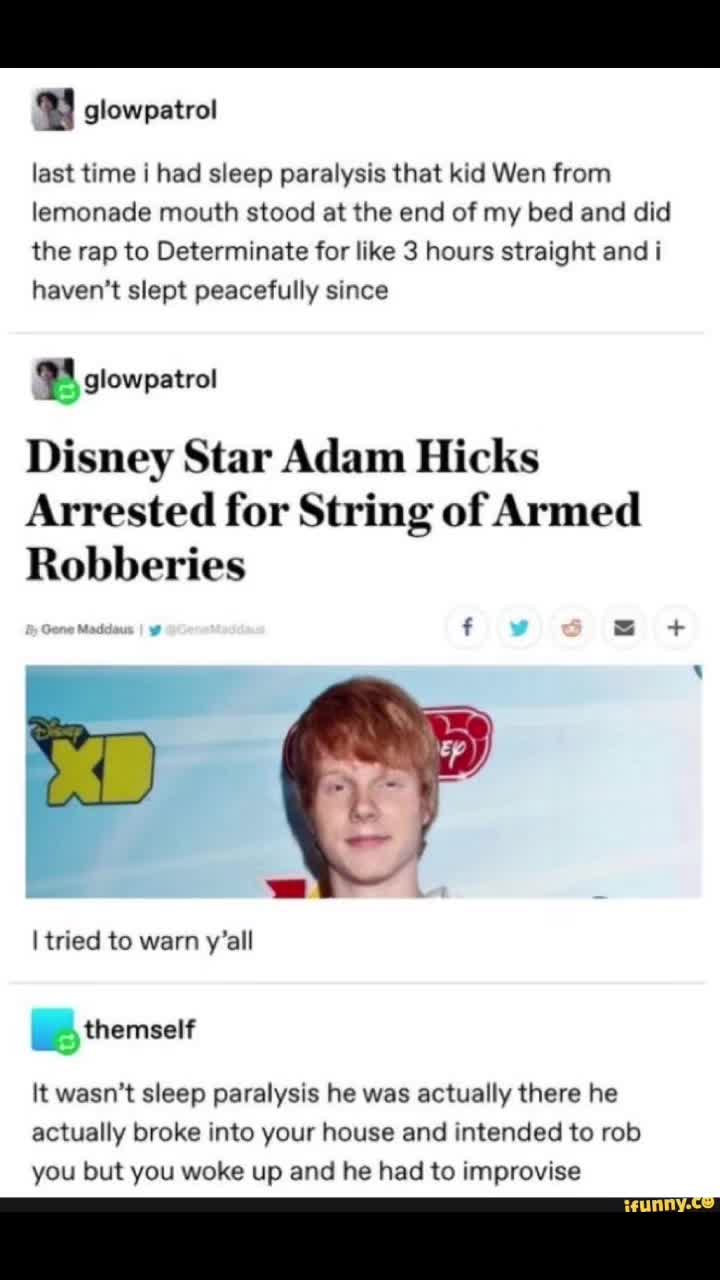Screen dimensions: 720x1280
Task: Open the Adam Hicks article photo
Action: 364,782
